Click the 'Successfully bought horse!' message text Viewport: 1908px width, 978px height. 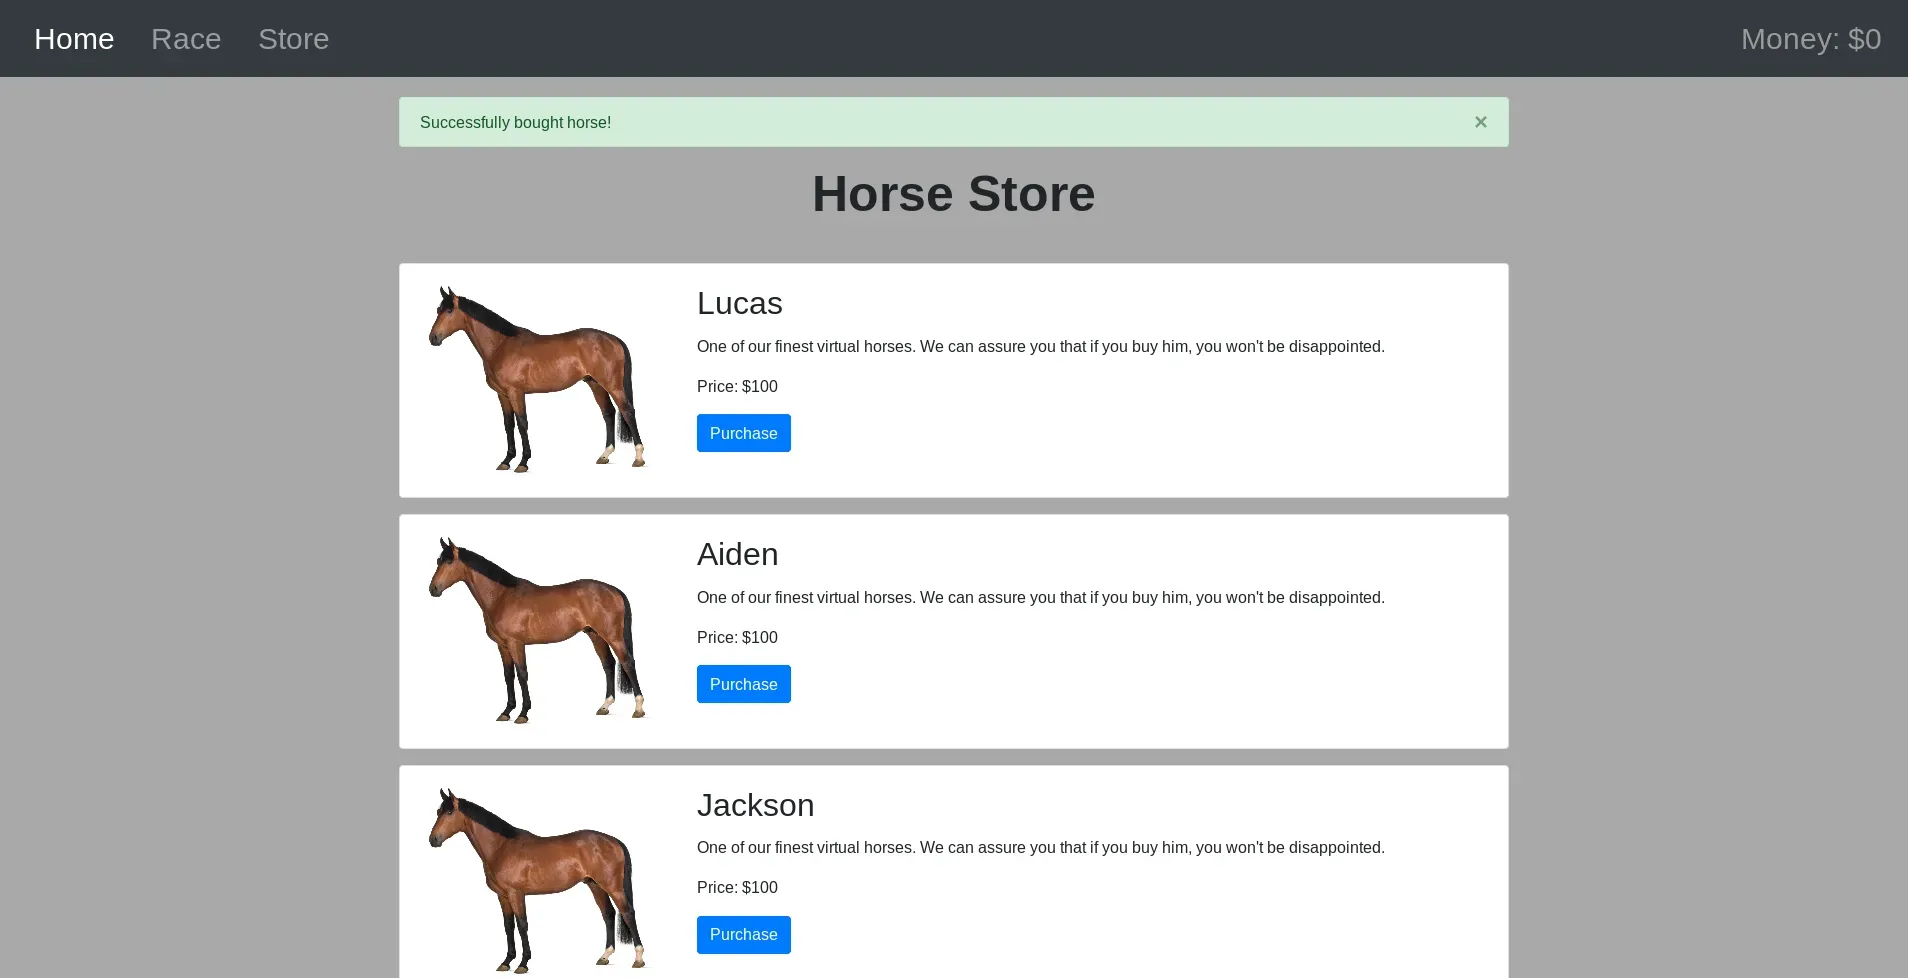515,123
